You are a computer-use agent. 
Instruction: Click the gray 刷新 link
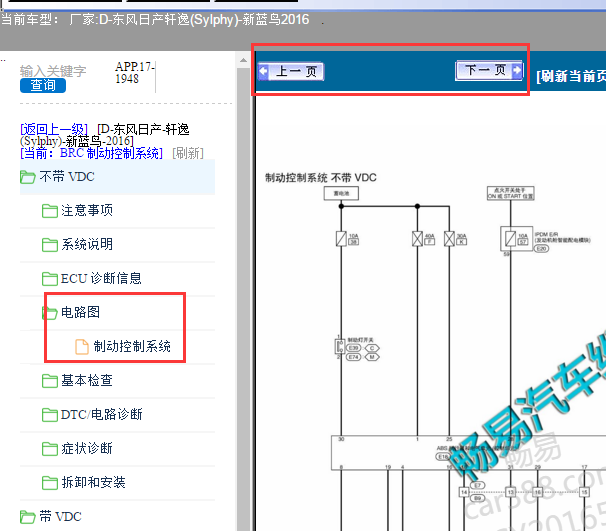[188, 153]
